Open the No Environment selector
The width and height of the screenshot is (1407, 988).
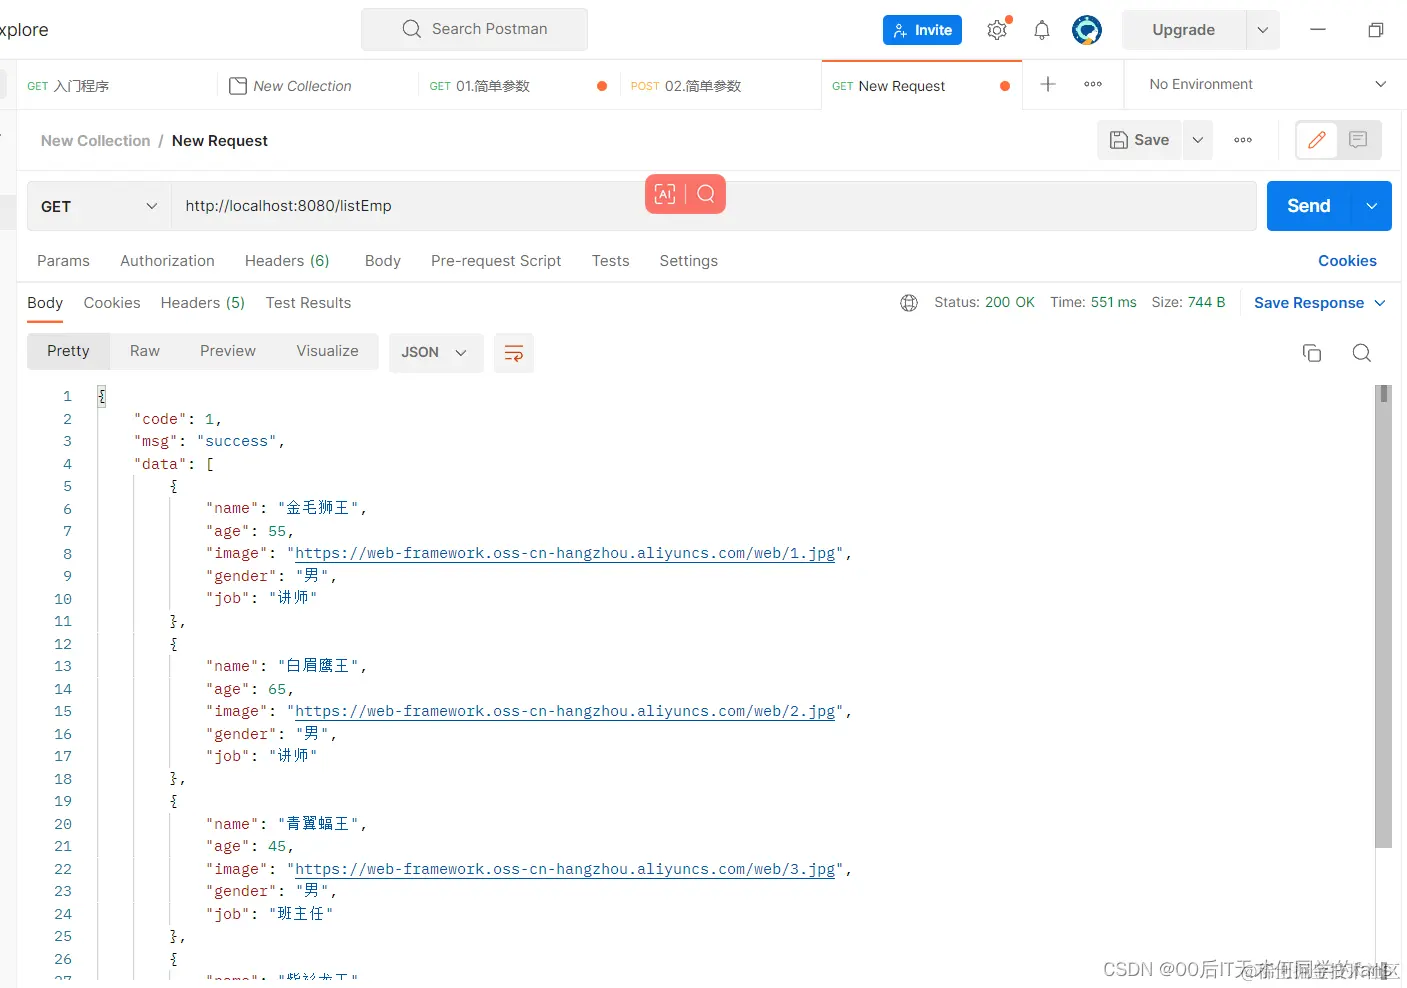coord(1267,85)
